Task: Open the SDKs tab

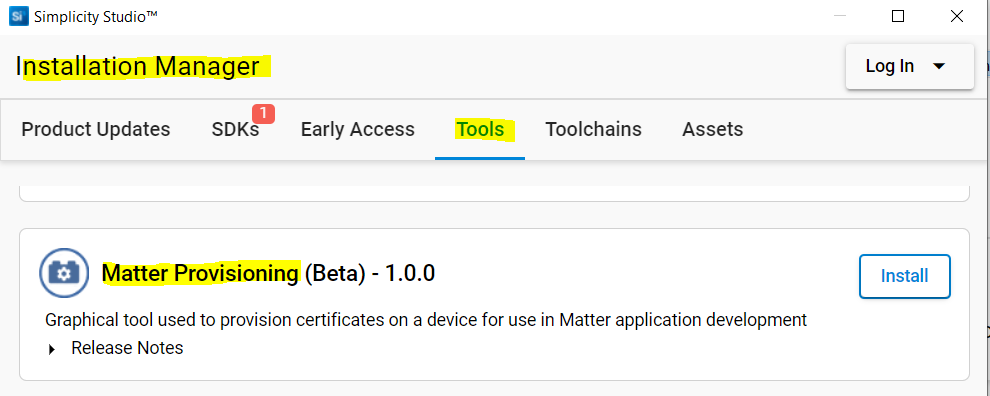Action: point(236,129)
